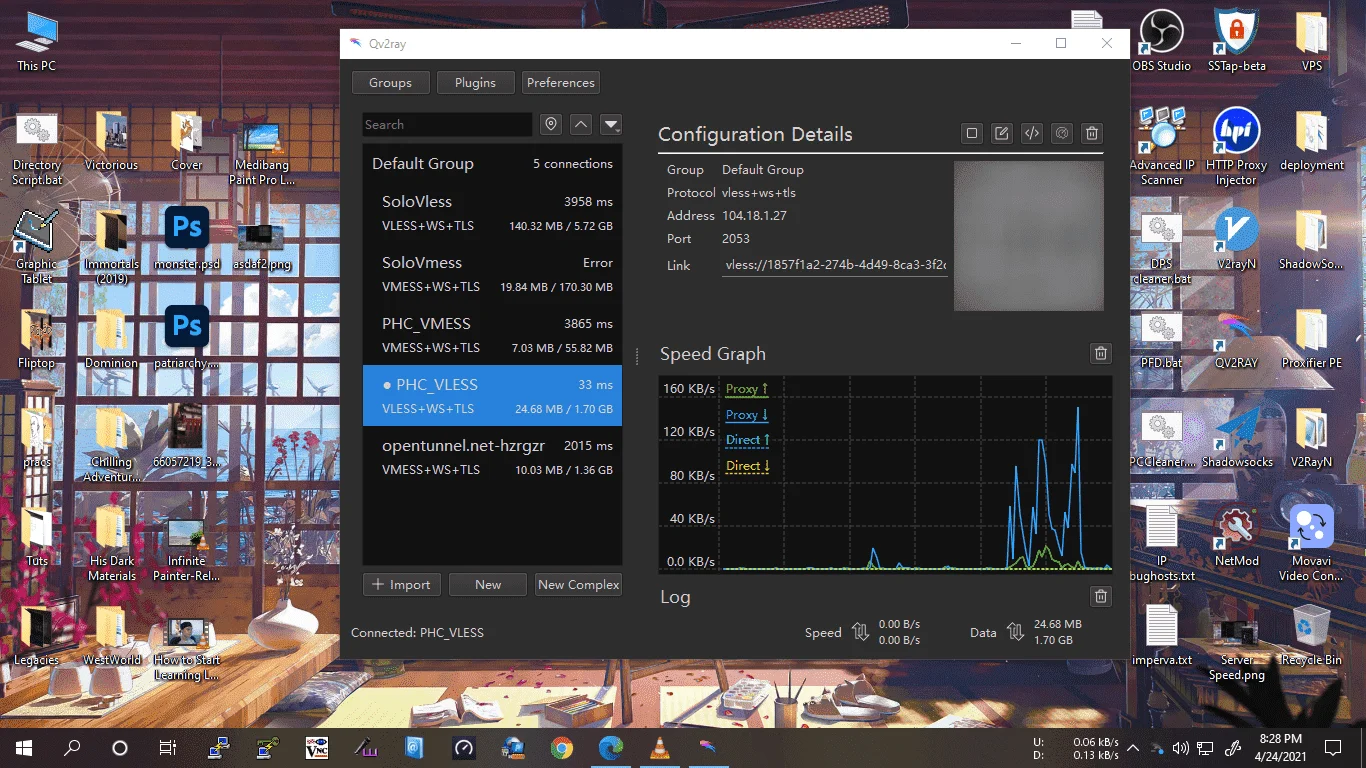
Task: Click the "Direct ↓" legend entry
Action: pyautogui.click(x=748, y=466)
